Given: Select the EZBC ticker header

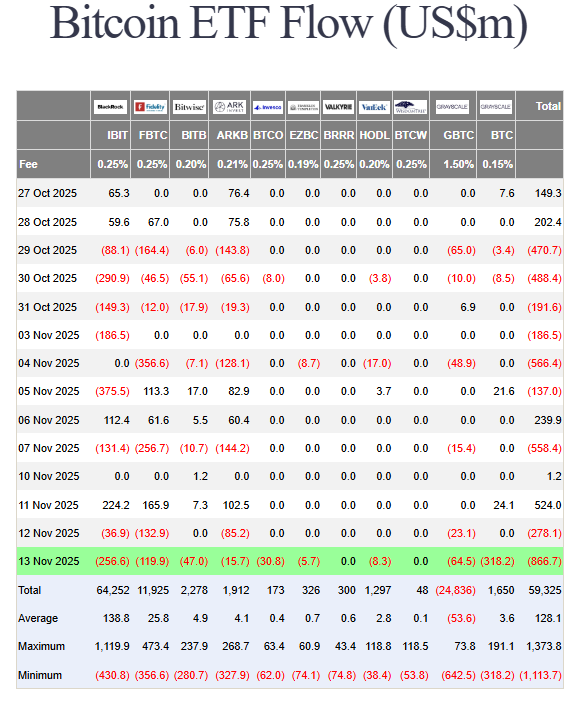Looking at the screenshot, I should (304, 135).
